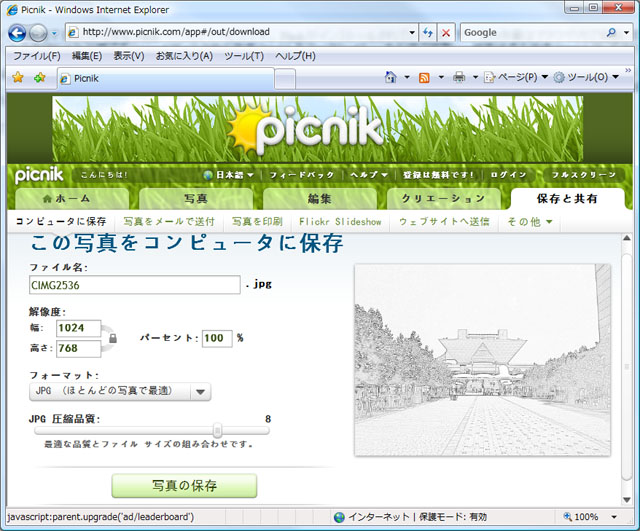Switch to the 写真 tab
Viewport: 640px width, 531px height.
[196, 199]
